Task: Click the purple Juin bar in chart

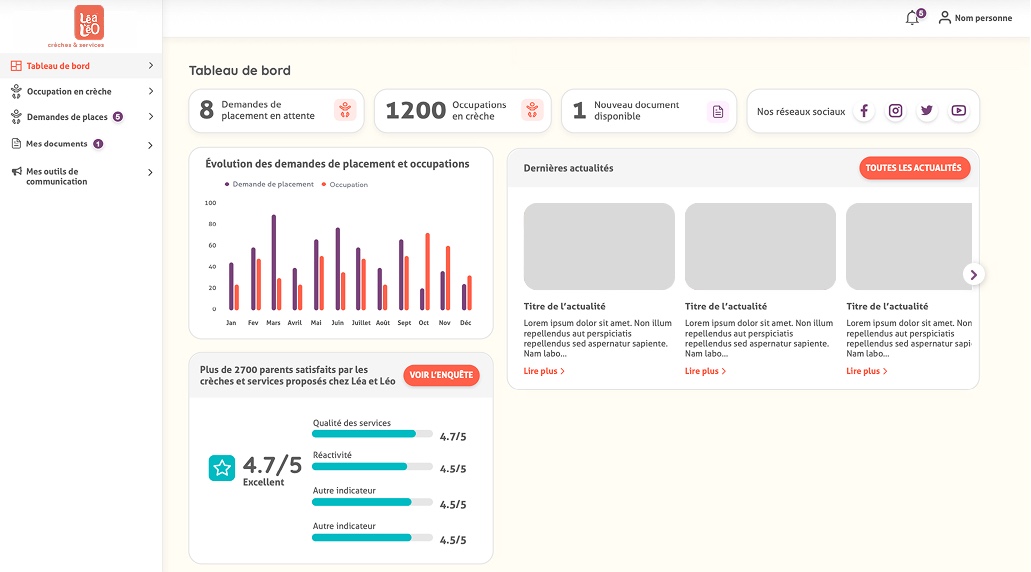Action: click(338, 269)
